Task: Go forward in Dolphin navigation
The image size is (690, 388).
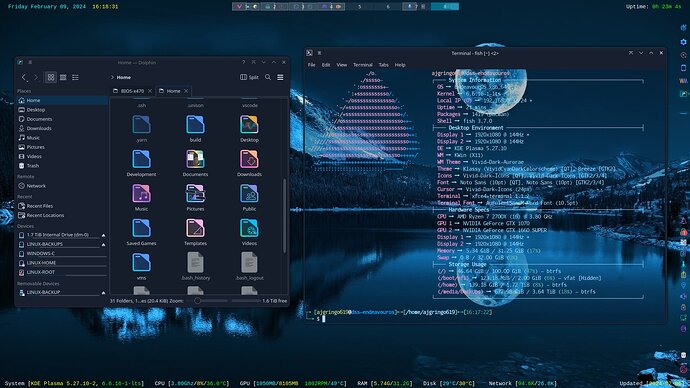Action: (x=36, y=77)
